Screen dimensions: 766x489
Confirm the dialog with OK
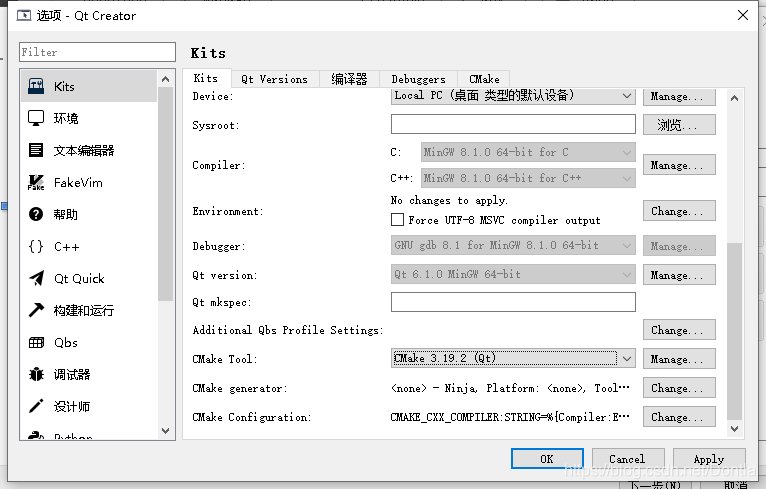(x=547, y=459)
